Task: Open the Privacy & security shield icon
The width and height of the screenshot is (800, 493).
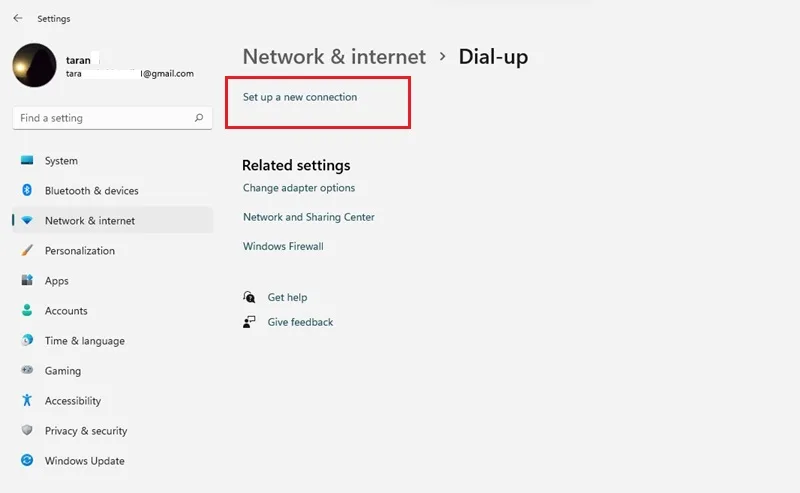Action: [x=27, y=430]
